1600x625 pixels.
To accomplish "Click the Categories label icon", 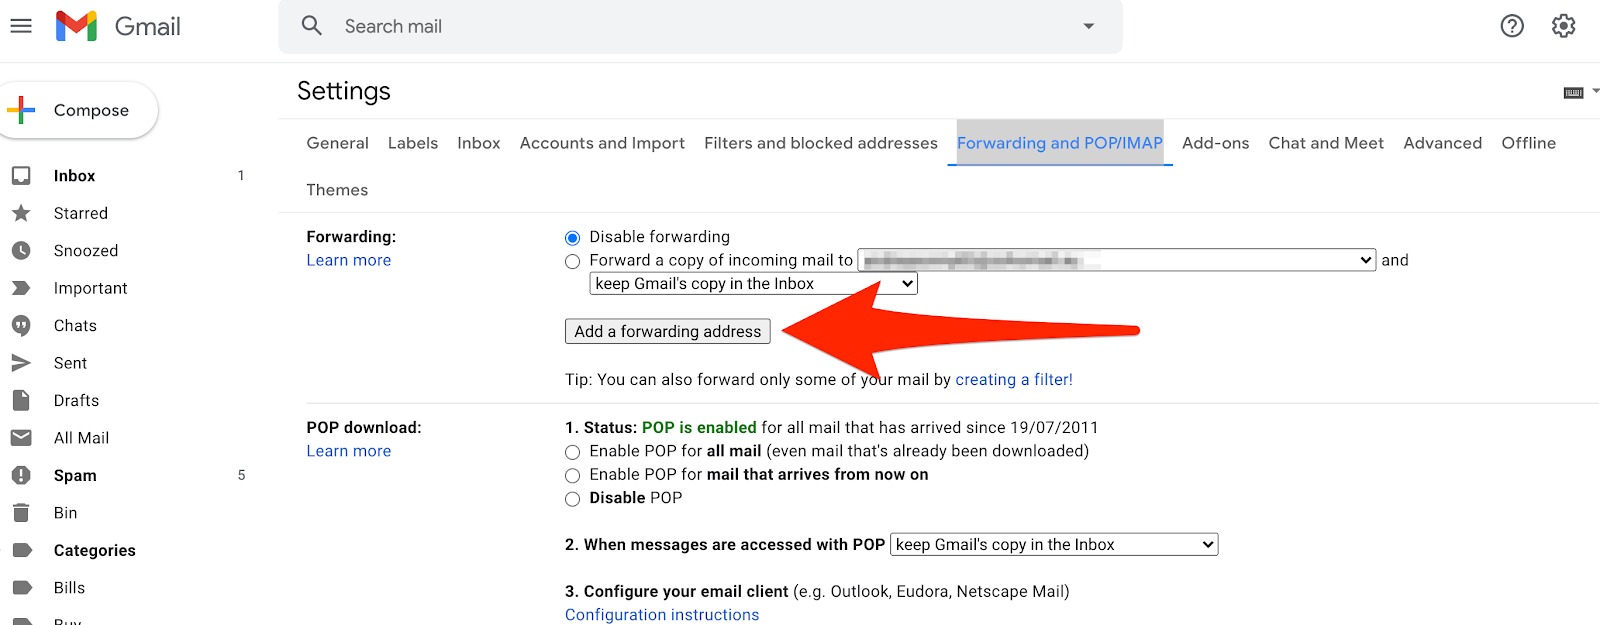I will pyautogui.click(x=21, y=550).
